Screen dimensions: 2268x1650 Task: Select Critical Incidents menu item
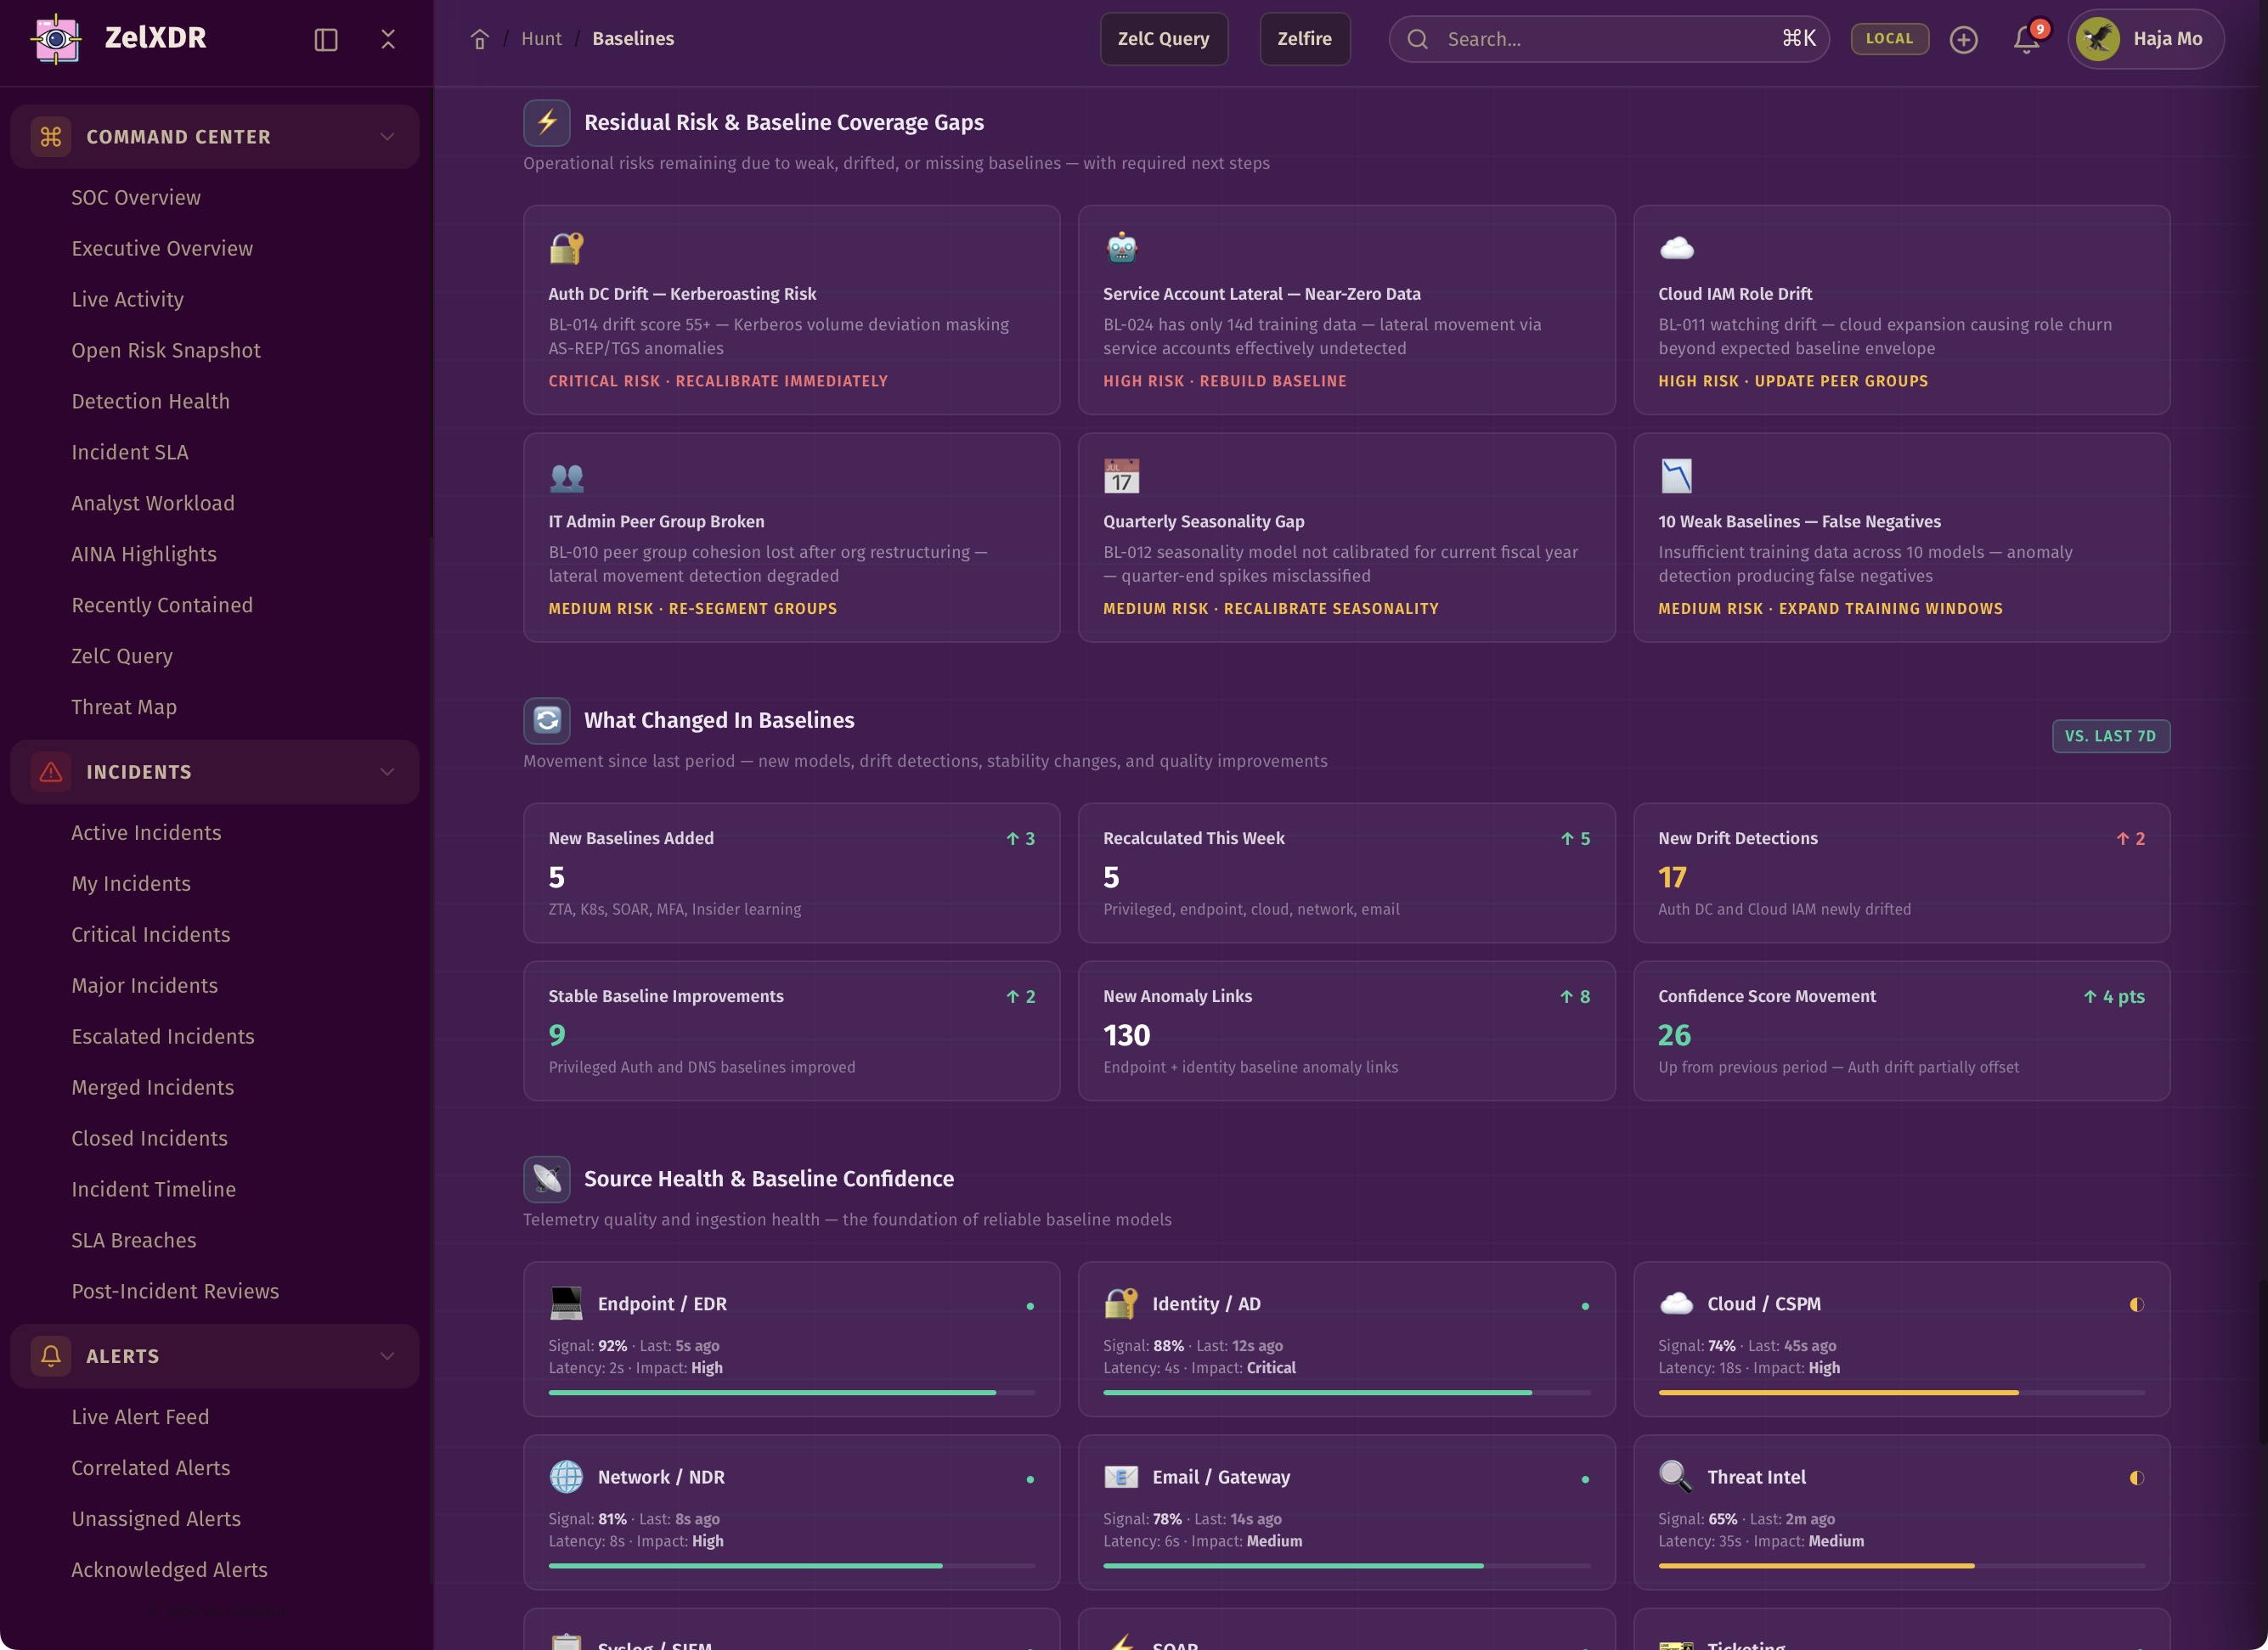click(x=150, y=934)
